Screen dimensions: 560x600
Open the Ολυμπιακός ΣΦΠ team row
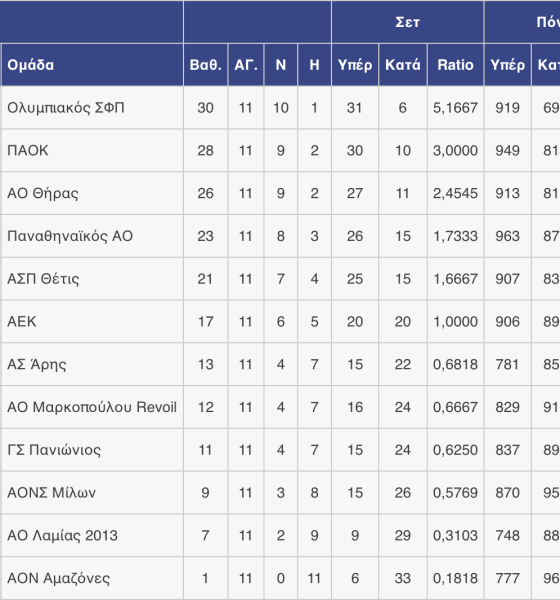280,108
